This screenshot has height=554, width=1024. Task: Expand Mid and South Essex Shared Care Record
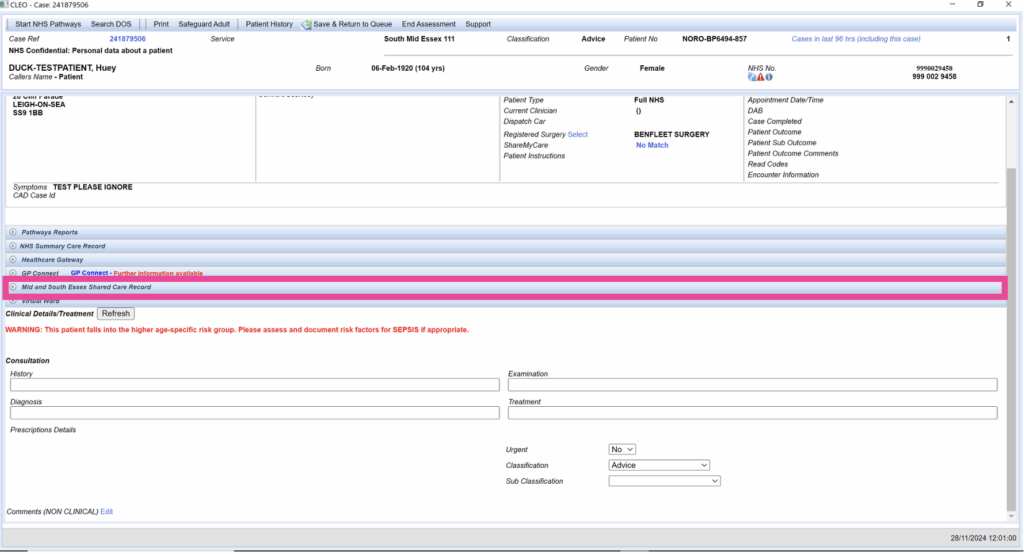(12, 287)
